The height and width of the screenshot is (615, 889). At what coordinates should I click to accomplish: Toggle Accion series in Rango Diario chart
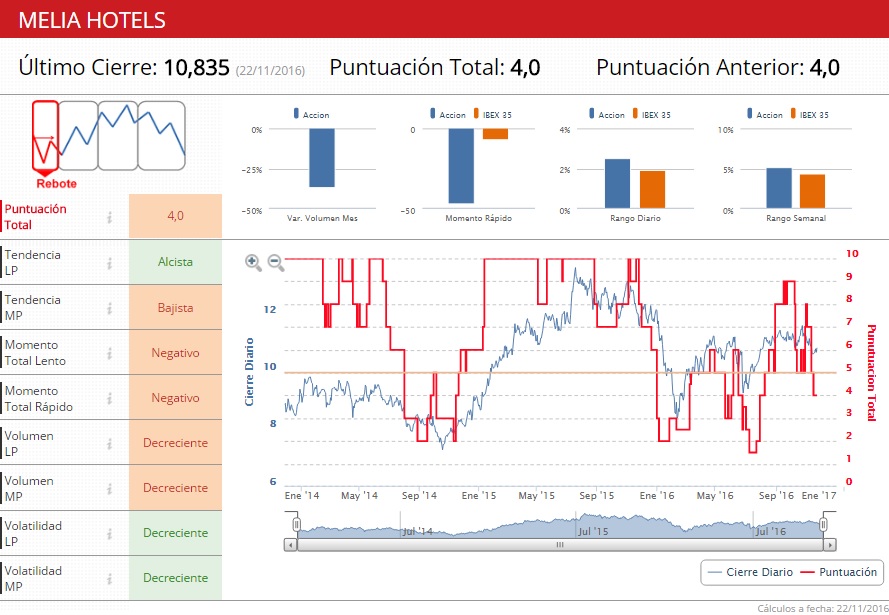[x=607, y=114]
